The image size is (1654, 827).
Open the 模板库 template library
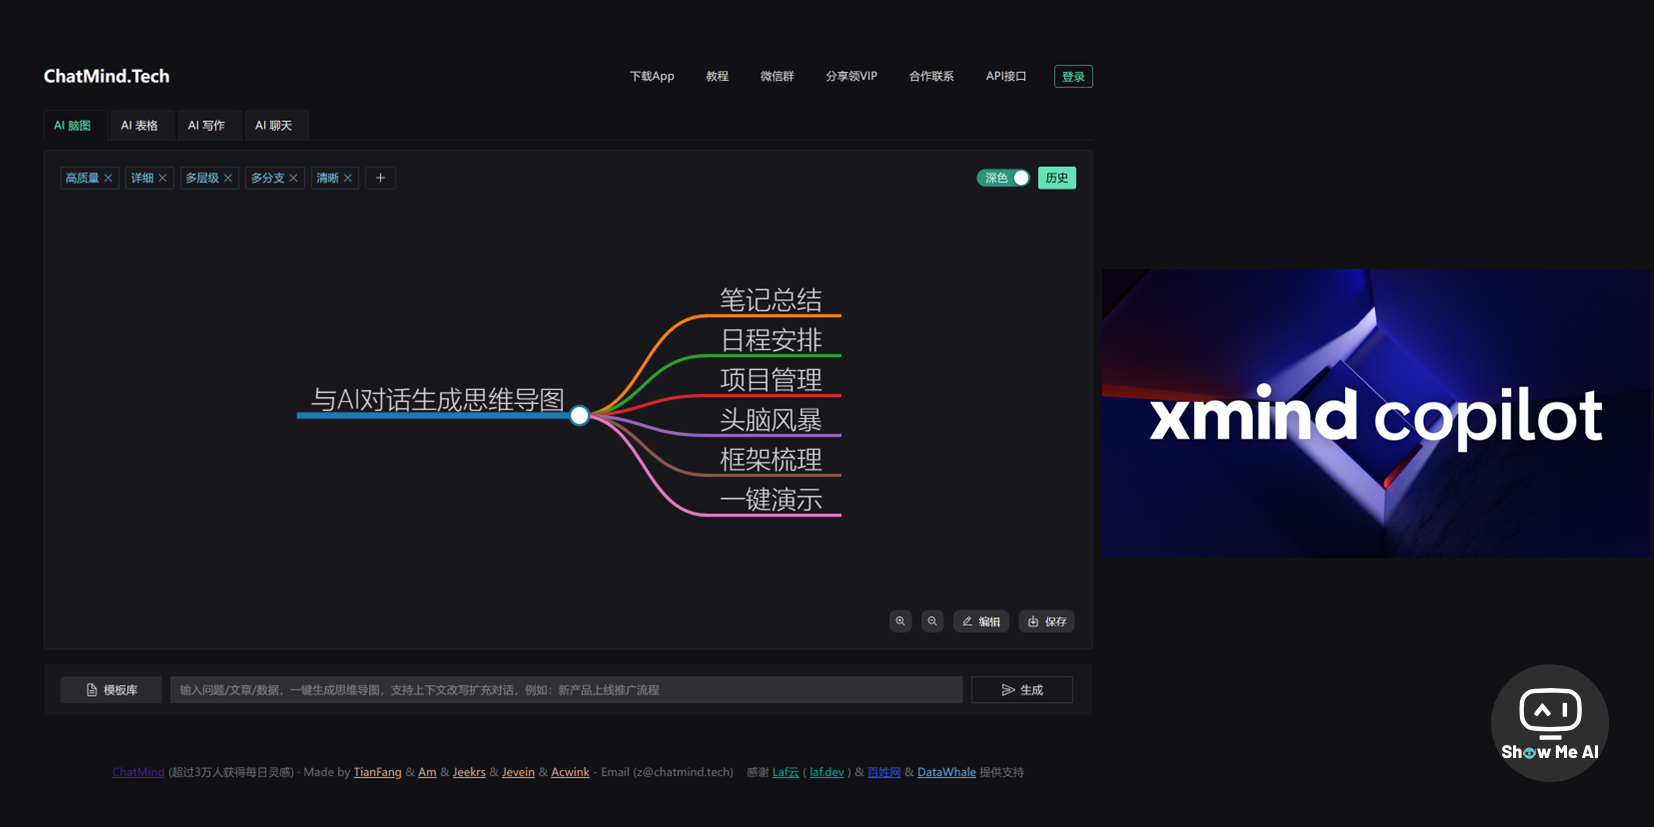(x=111, y=690)
